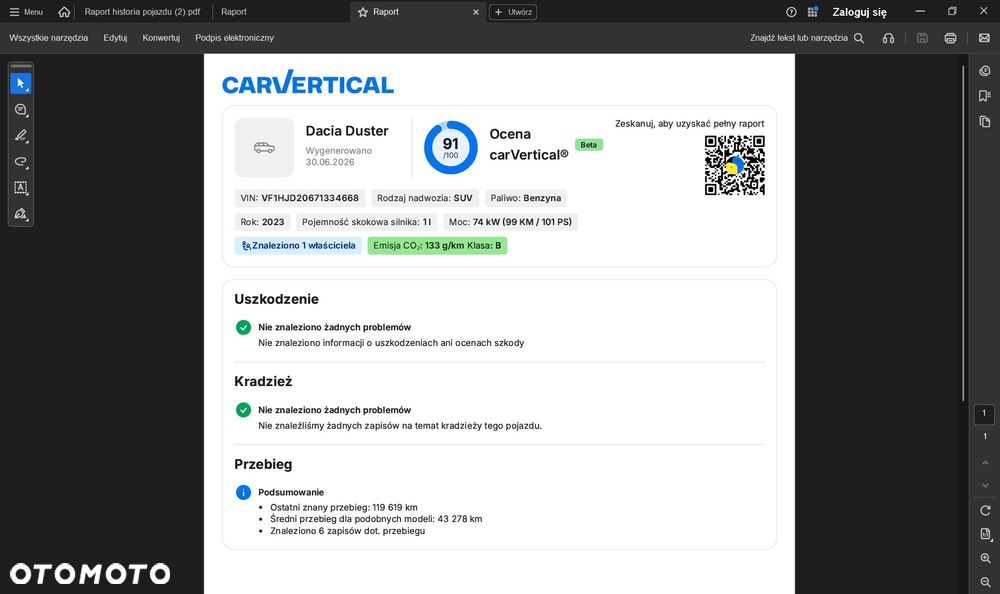The height and width of the screenshot is (594, 1000).
Task: Click the zoom in magnifier
Action: click(x=985, y=558)
